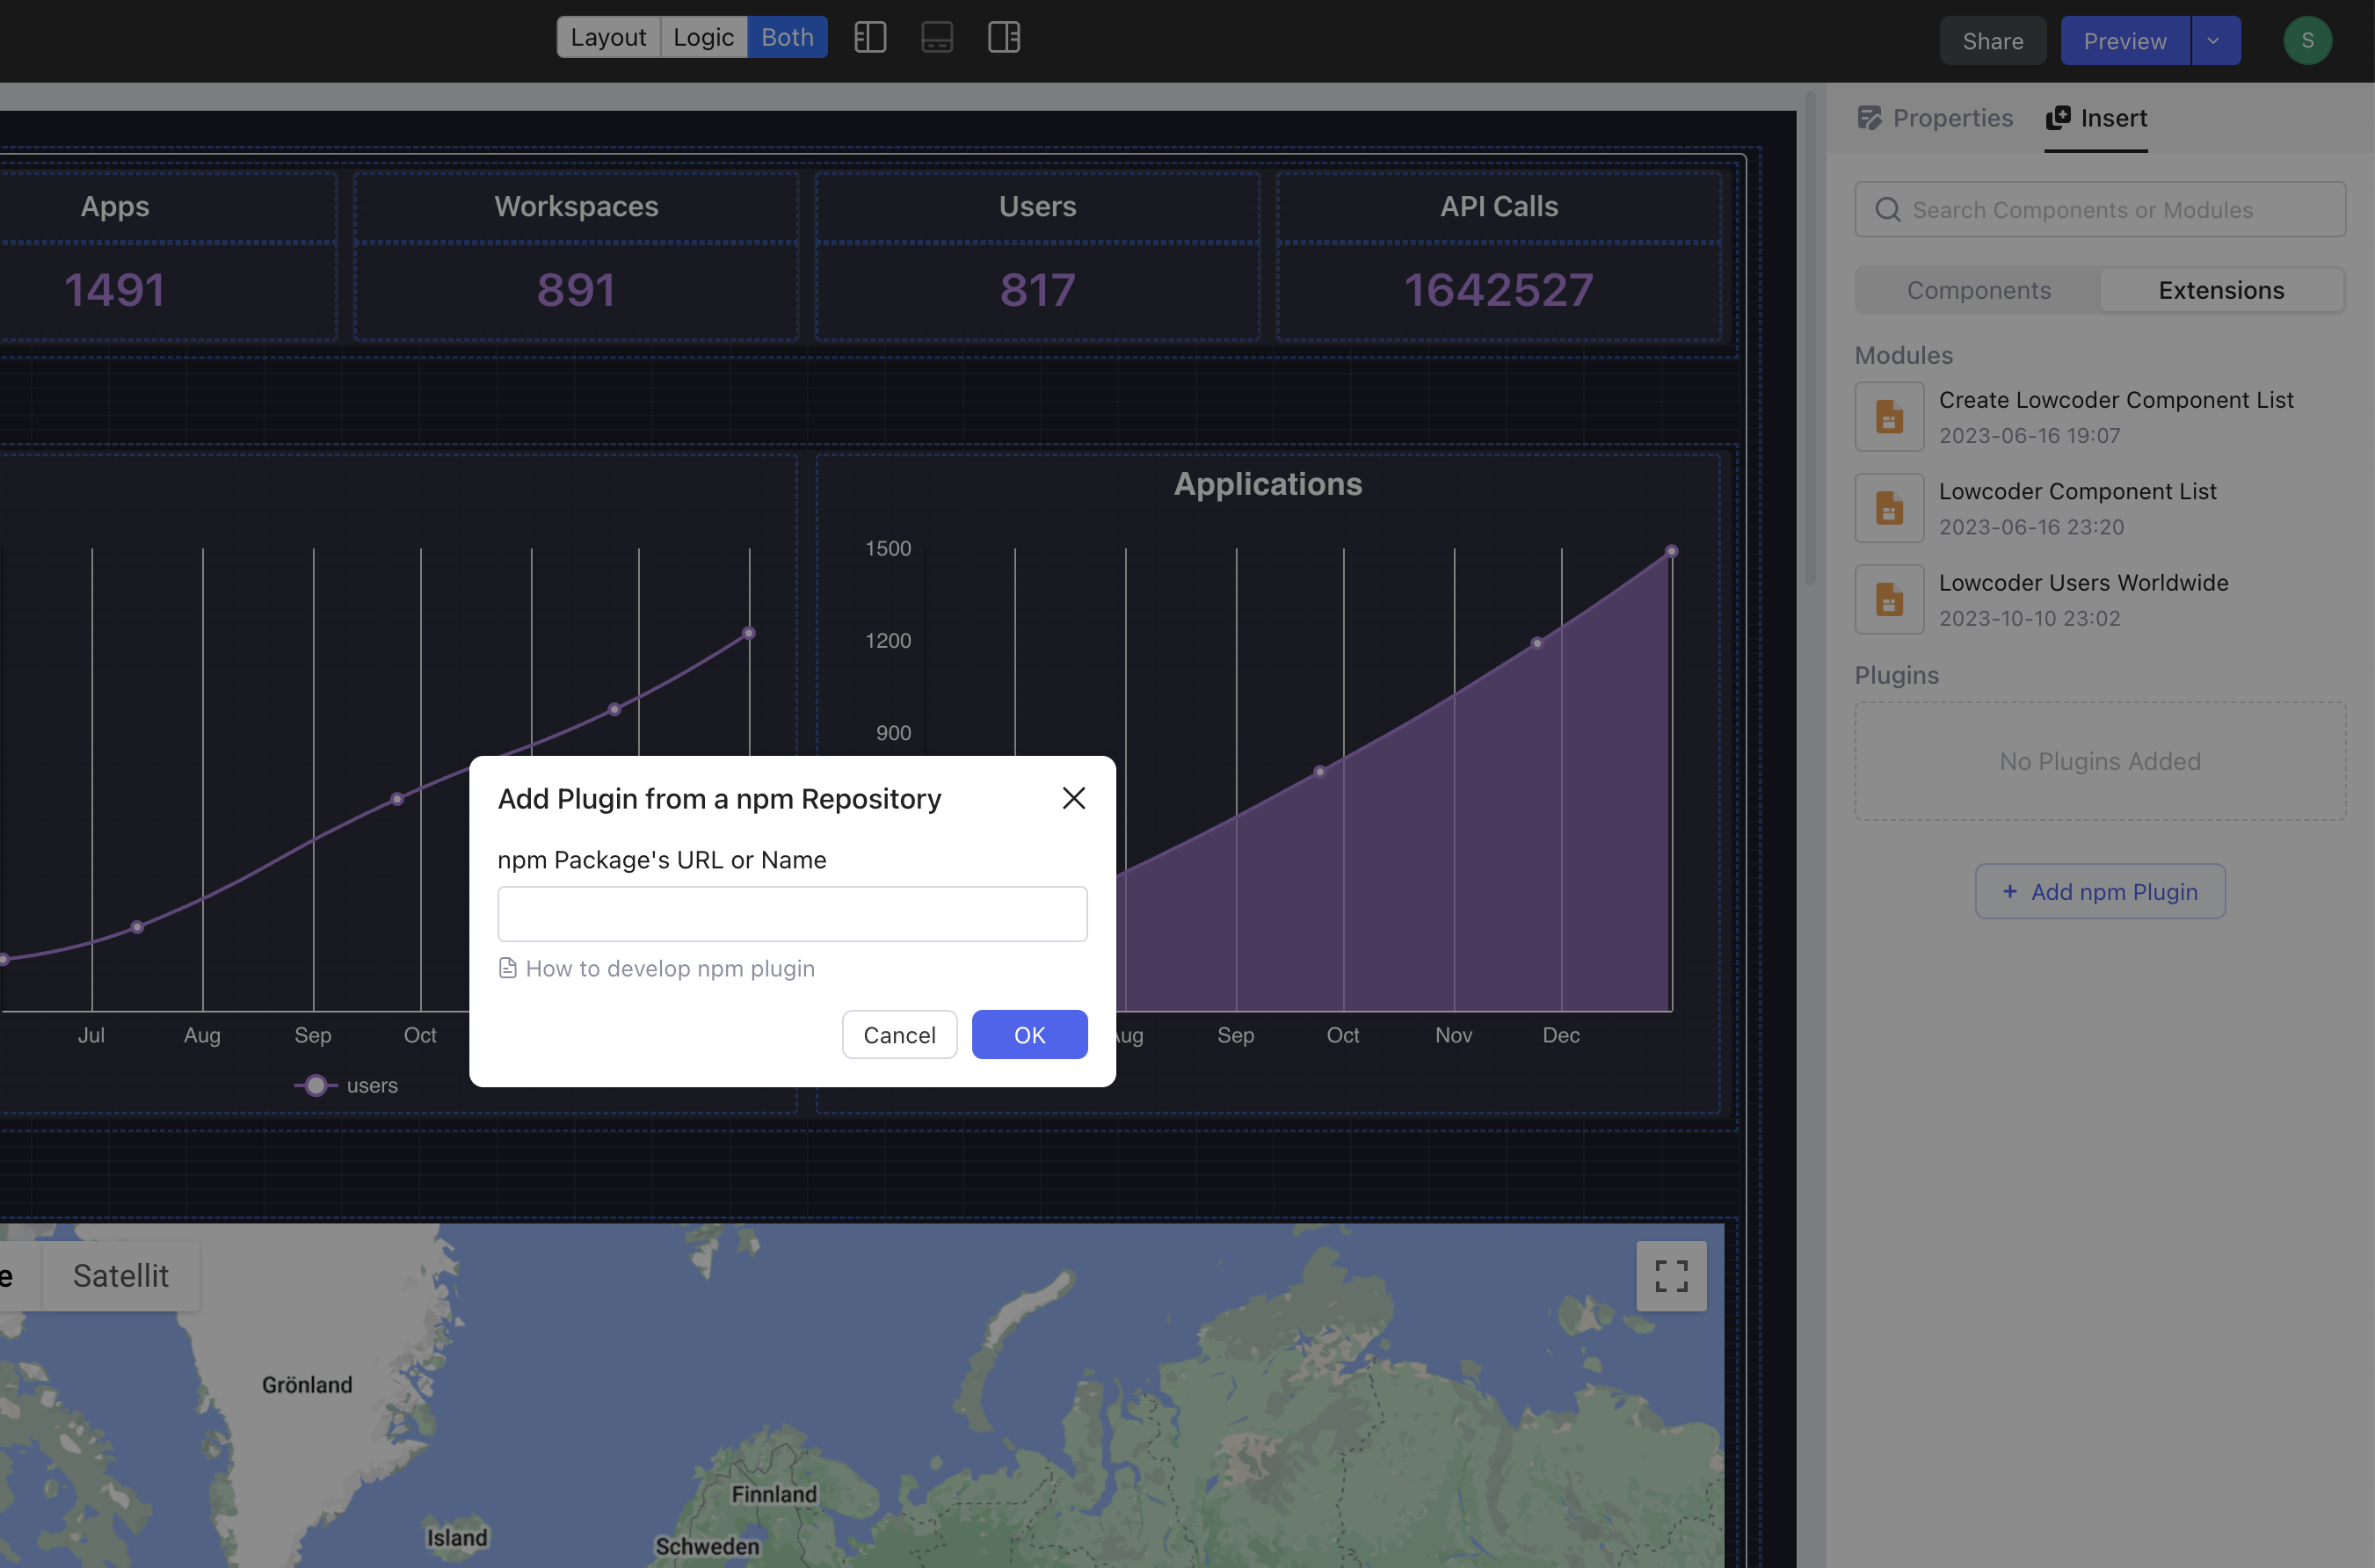Click the map fullscreen icon
This screenshot has width=2375, height=1568.
click(1671, 1276)
